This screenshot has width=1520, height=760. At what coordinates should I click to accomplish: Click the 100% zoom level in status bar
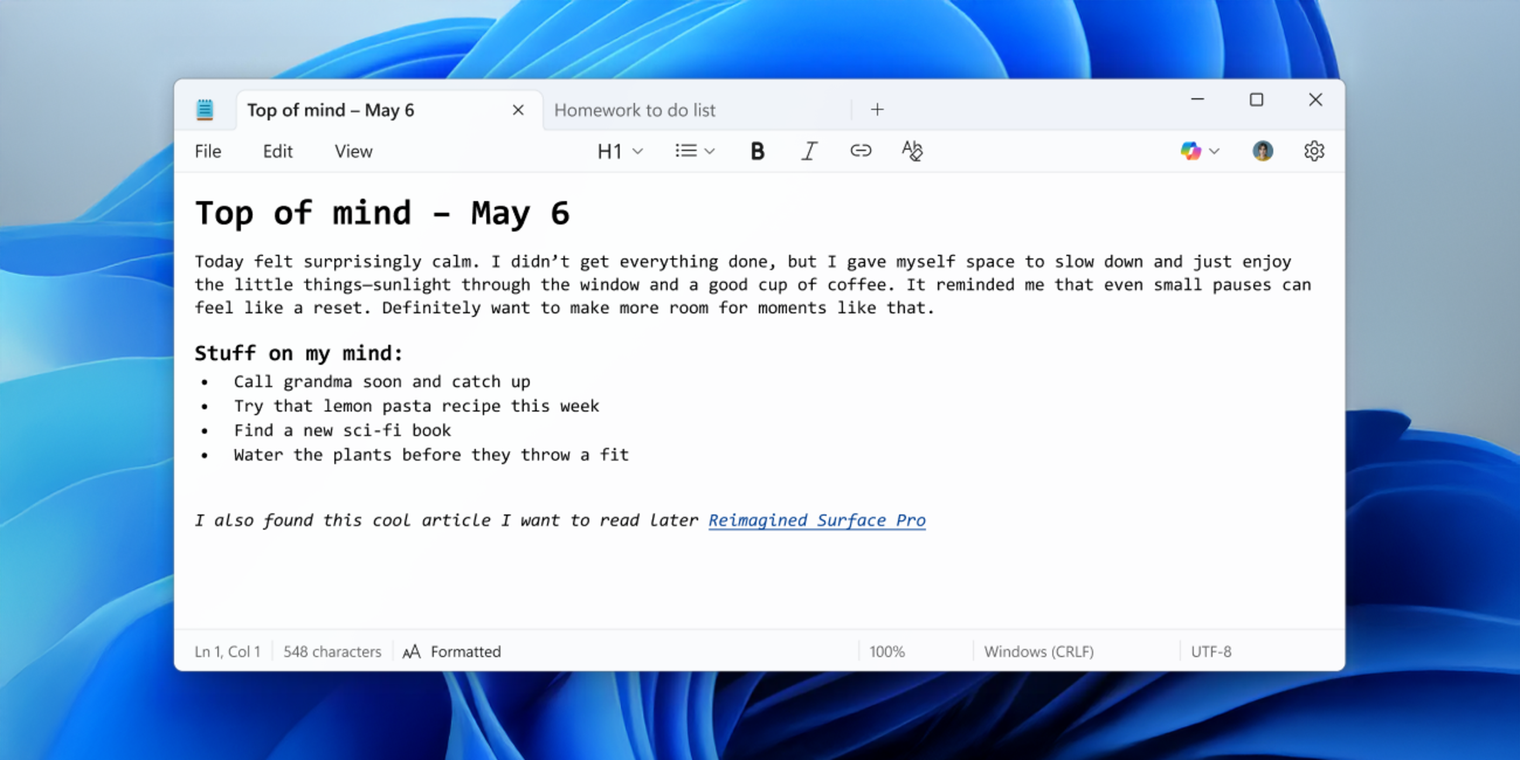(887, 652)
